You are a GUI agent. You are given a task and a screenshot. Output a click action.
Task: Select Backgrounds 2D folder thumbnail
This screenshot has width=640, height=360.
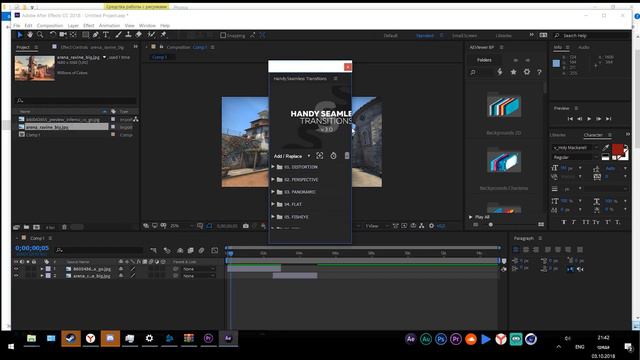click(504, 105)
